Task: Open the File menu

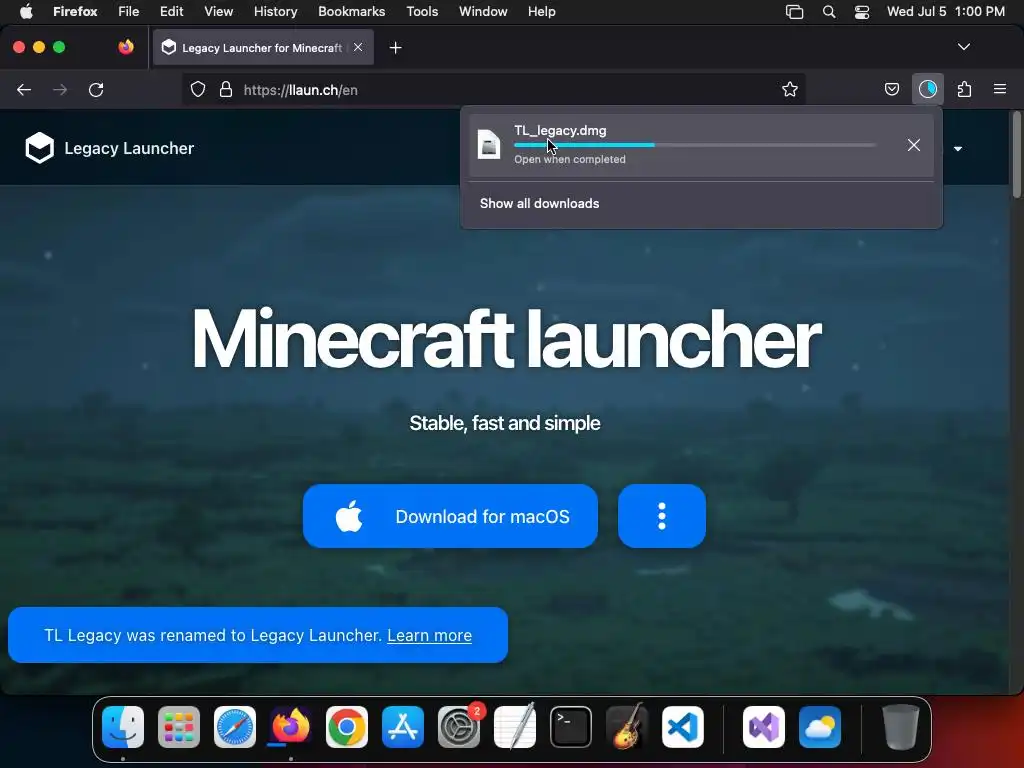Action: point(129,12)
